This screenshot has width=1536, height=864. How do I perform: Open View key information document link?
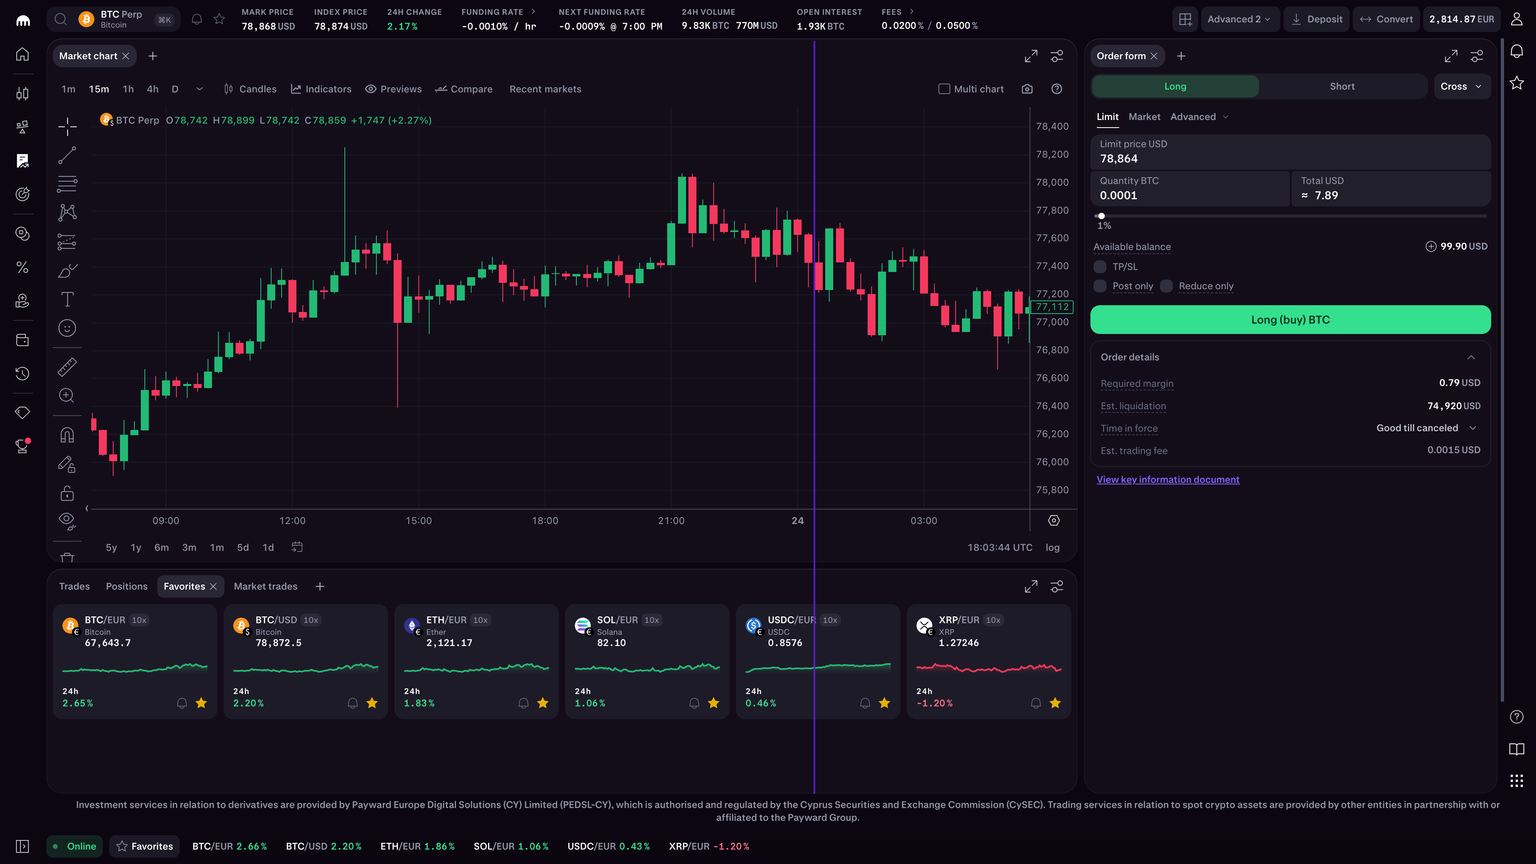tap(1168, 480)
